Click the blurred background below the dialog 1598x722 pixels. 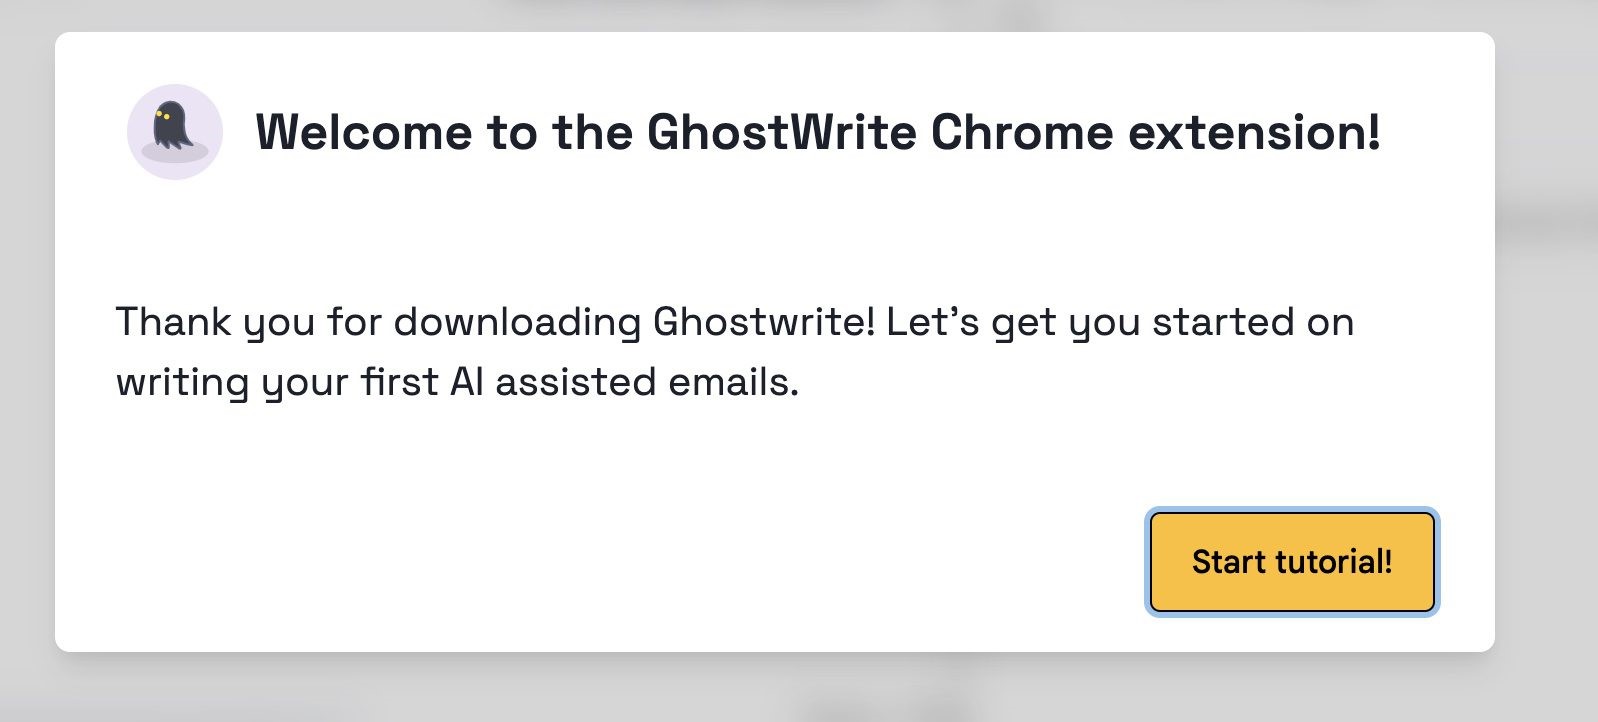click(800, 690)
